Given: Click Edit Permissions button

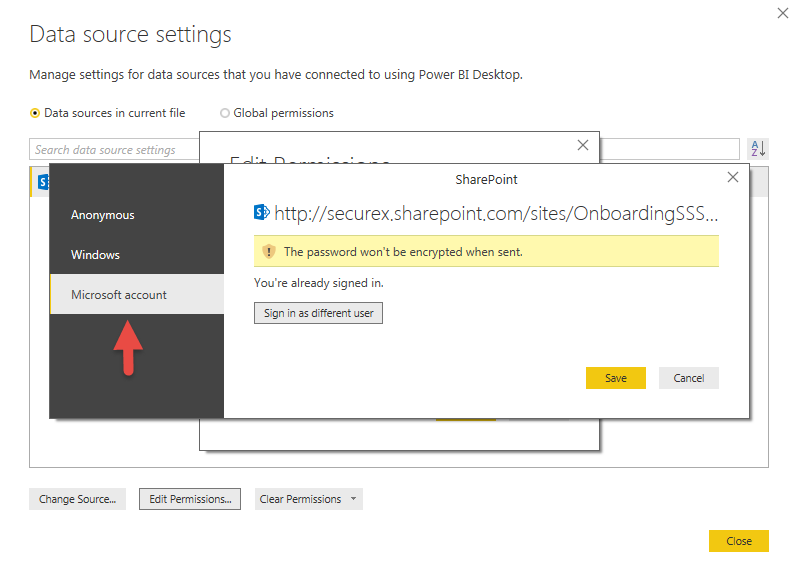Looking at the screenshot, I should click(x=190, y=499).
